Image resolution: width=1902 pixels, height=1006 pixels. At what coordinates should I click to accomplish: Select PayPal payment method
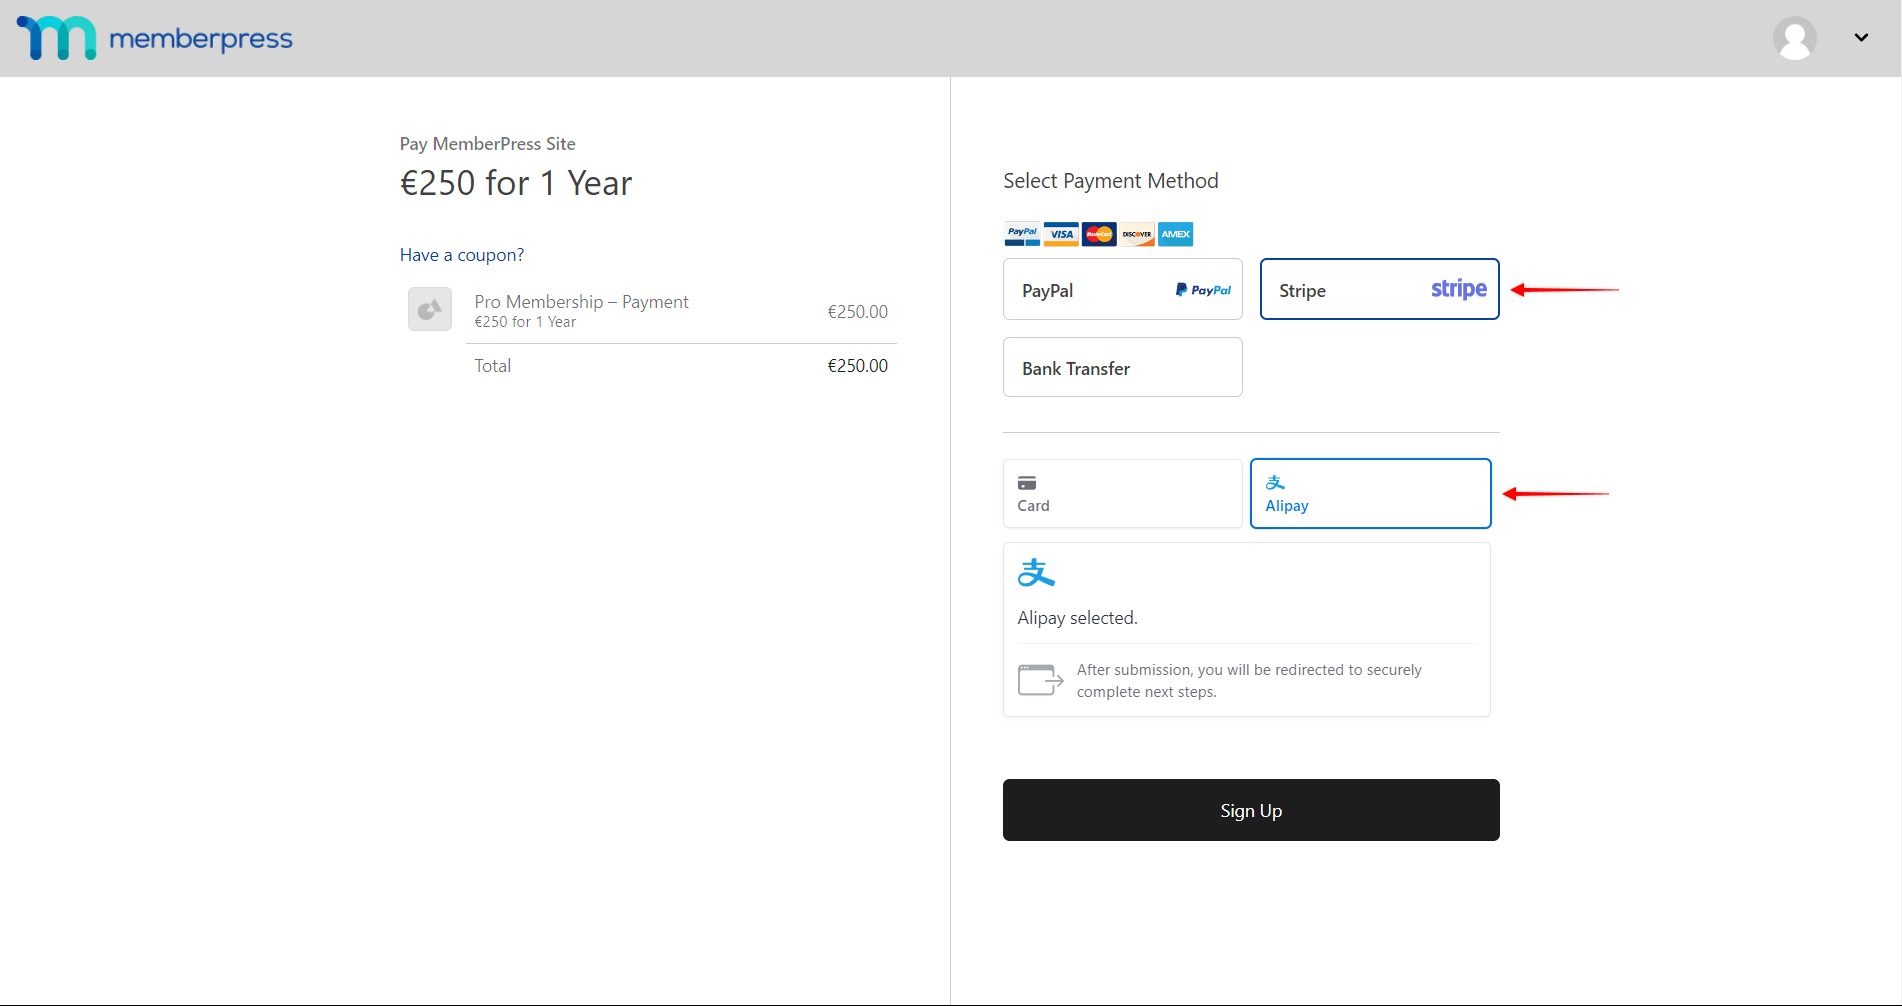[1122, 290]
